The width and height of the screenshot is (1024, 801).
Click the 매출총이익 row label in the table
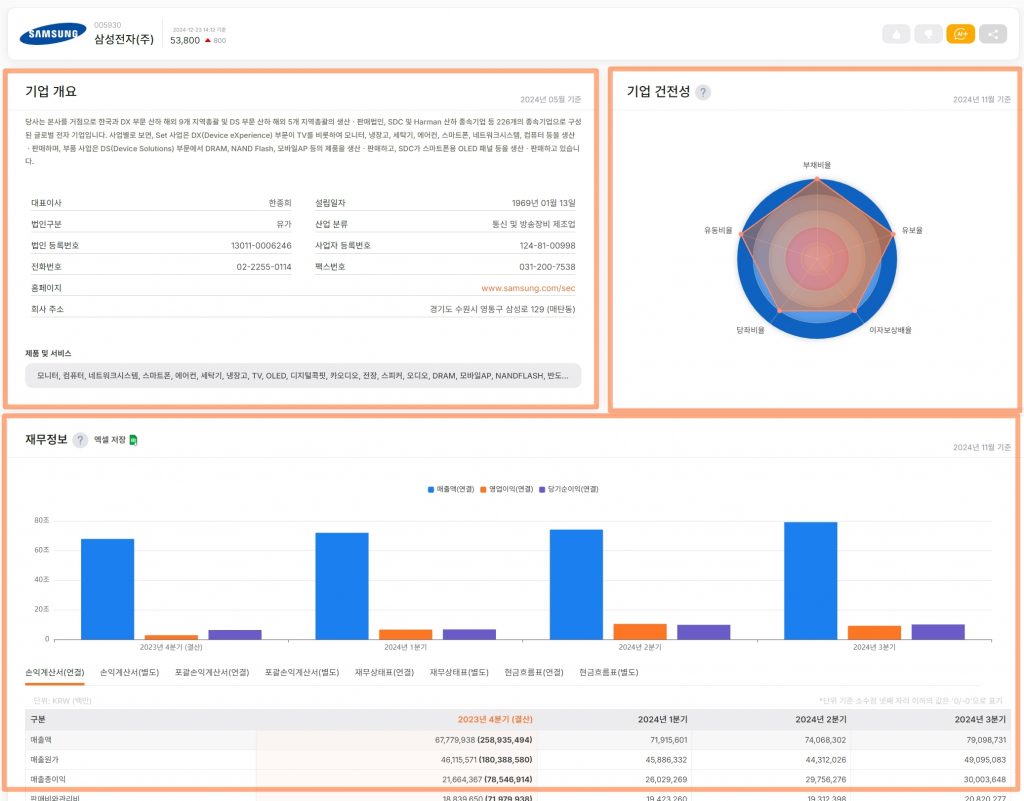(48, 779)
